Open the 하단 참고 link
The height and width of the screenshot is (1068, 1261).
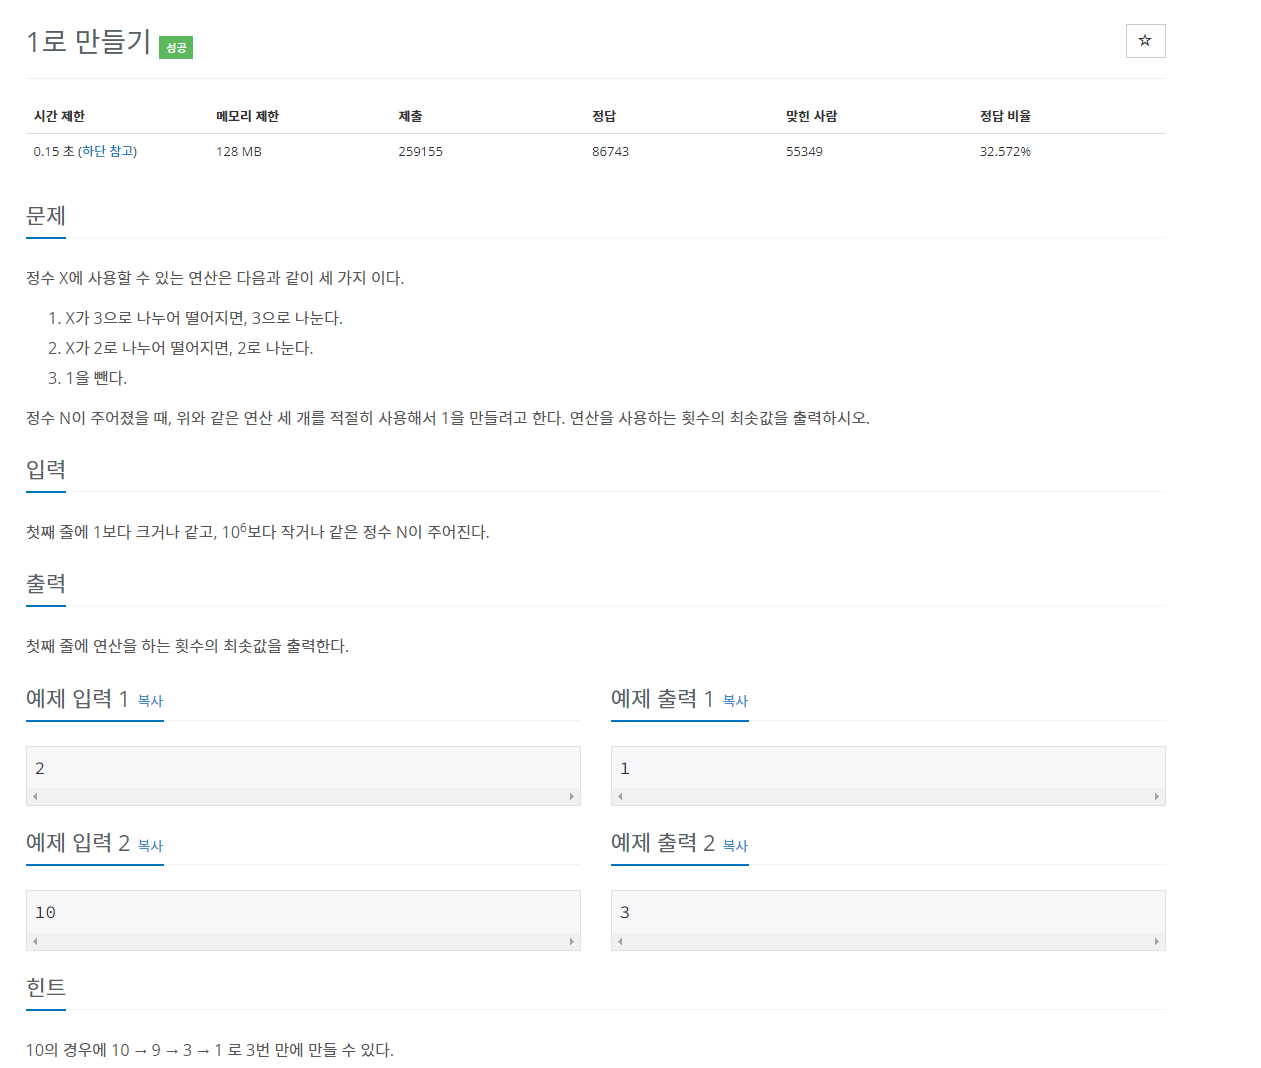pyautogui.click(x=107, y=151)
